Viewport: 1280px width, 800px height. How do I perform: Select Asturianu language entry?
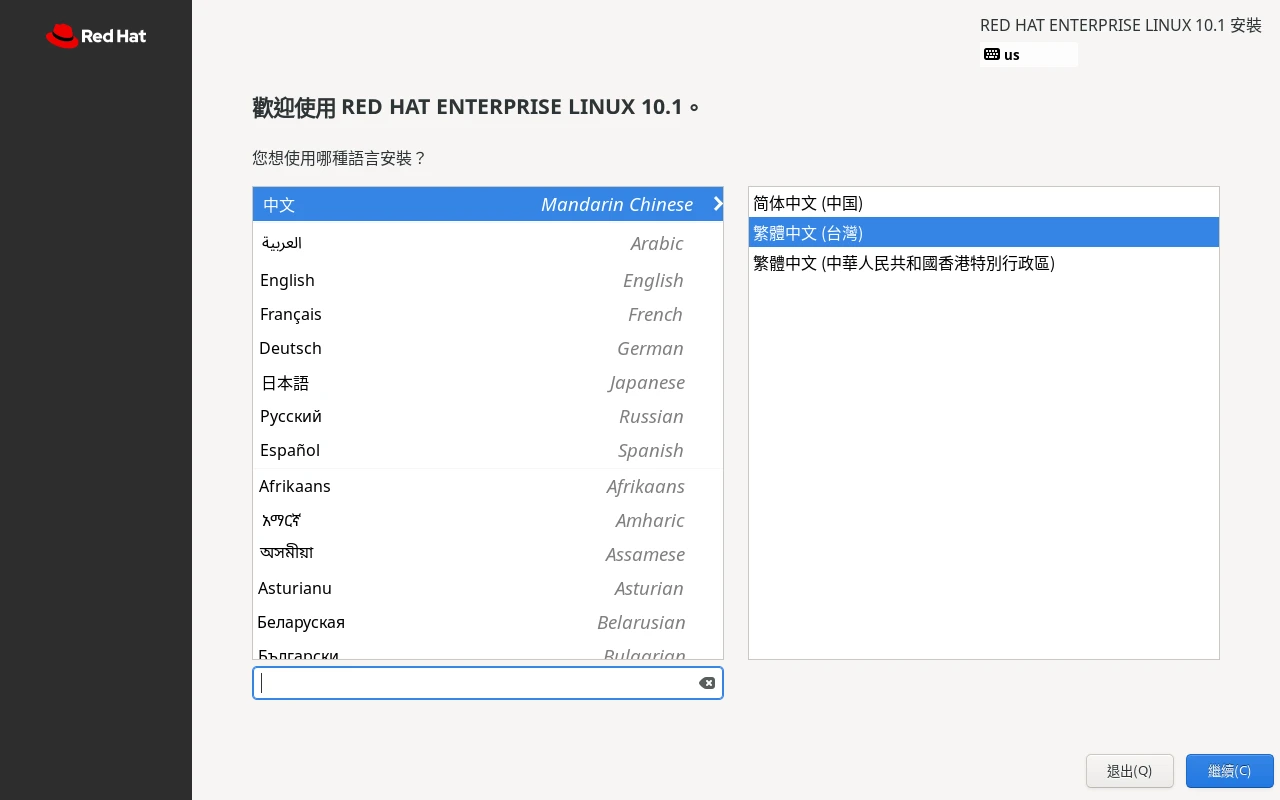400,588
